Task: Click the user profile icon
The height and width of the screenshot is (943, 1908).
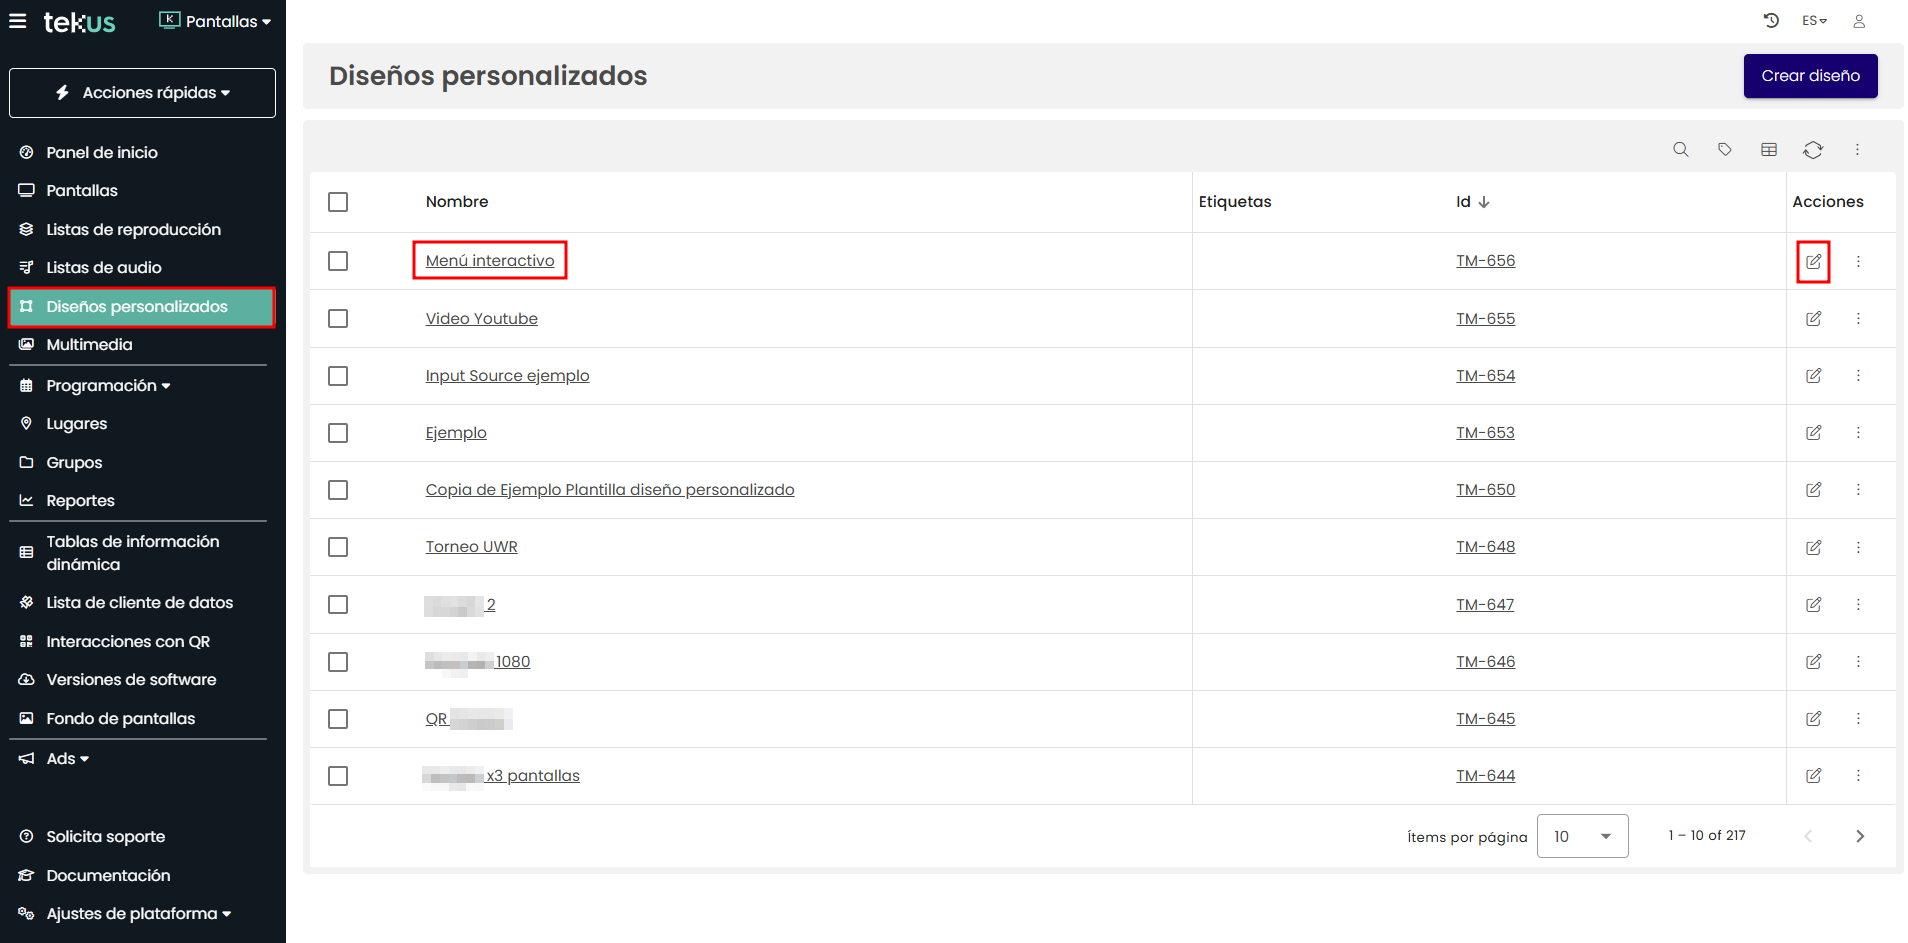Action: click(1858, 21)
